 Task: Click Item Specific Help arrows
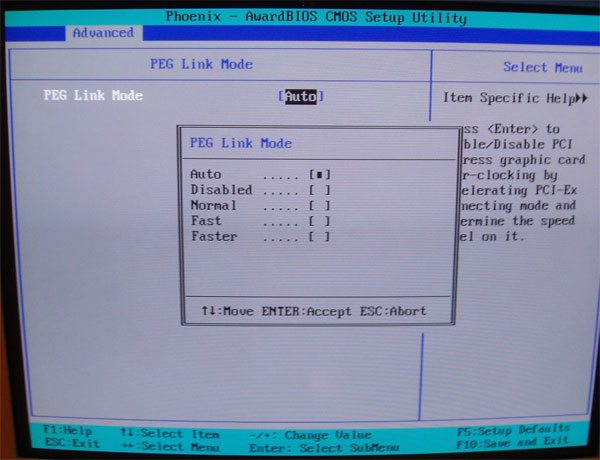click(x=582, y=98)
